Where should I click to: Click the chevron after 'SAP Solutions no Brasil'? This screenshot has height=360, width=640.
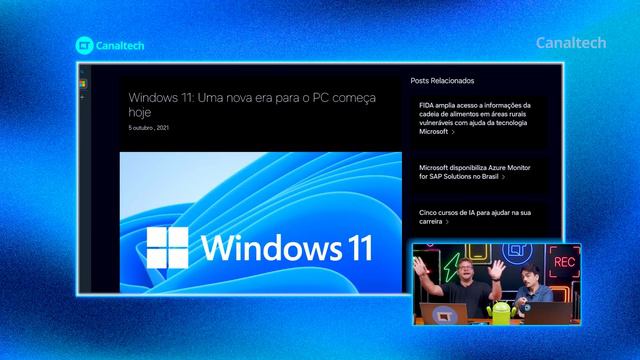(x=503, y=177)
